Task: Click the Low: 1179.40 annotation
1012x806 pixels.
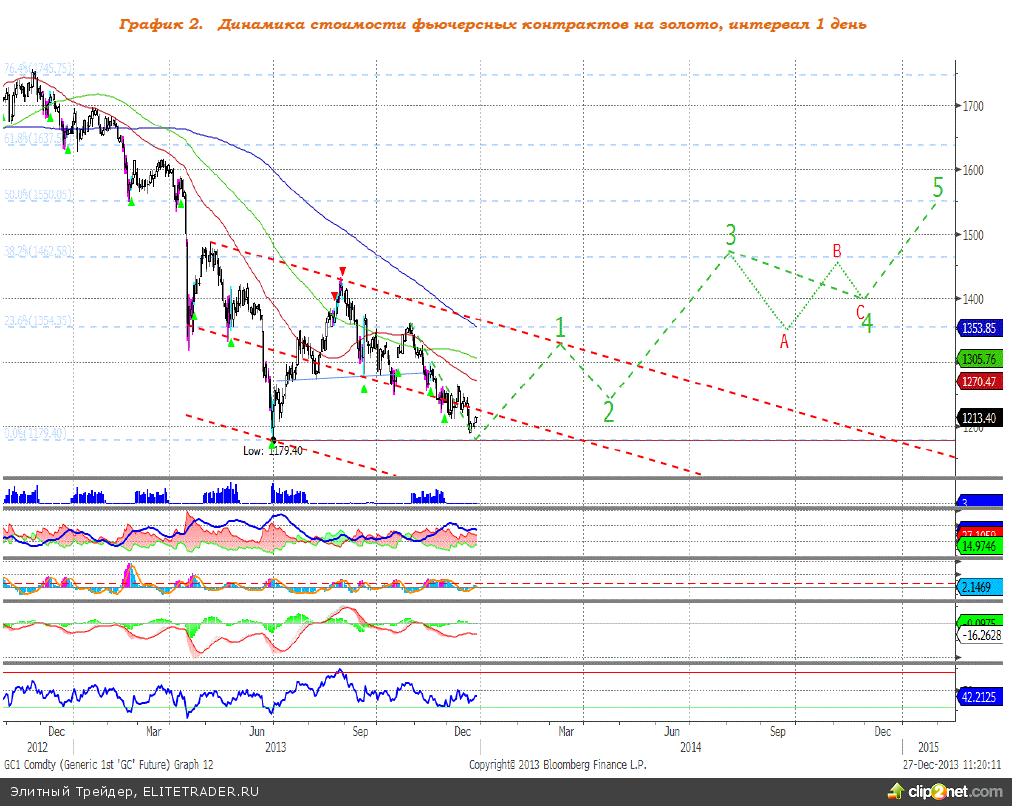Action: (x=274, y=451)
